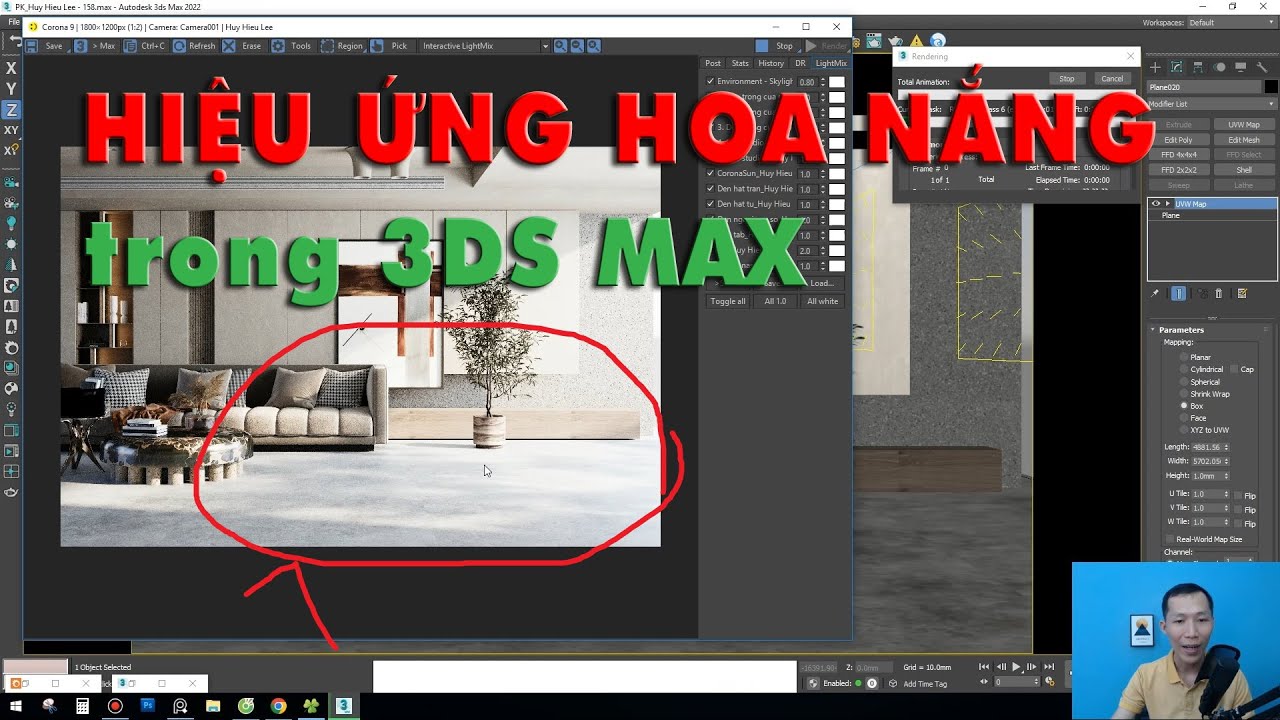Zoom in on the Corona render

[x=560, y=46]
